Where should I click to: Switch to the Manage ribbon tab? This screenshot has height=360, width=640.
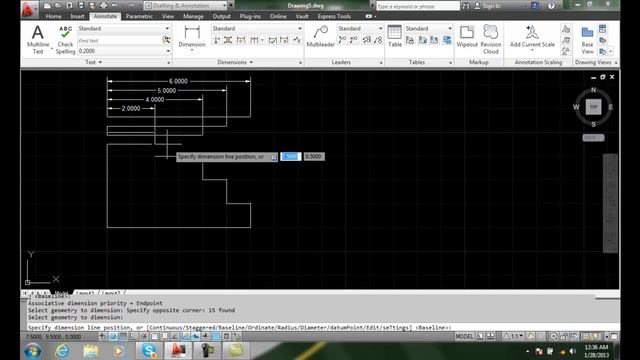193,16
